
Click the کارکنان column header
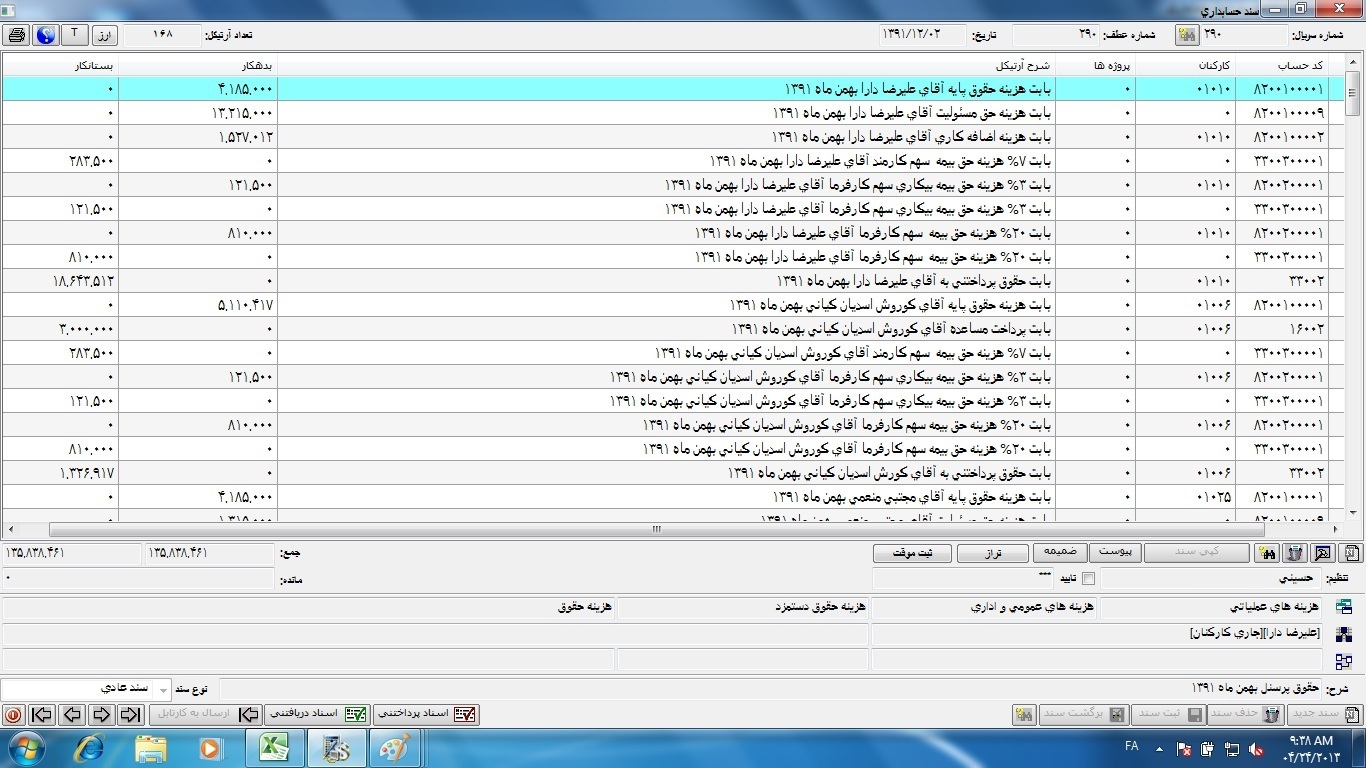(x=1186, y=65)
